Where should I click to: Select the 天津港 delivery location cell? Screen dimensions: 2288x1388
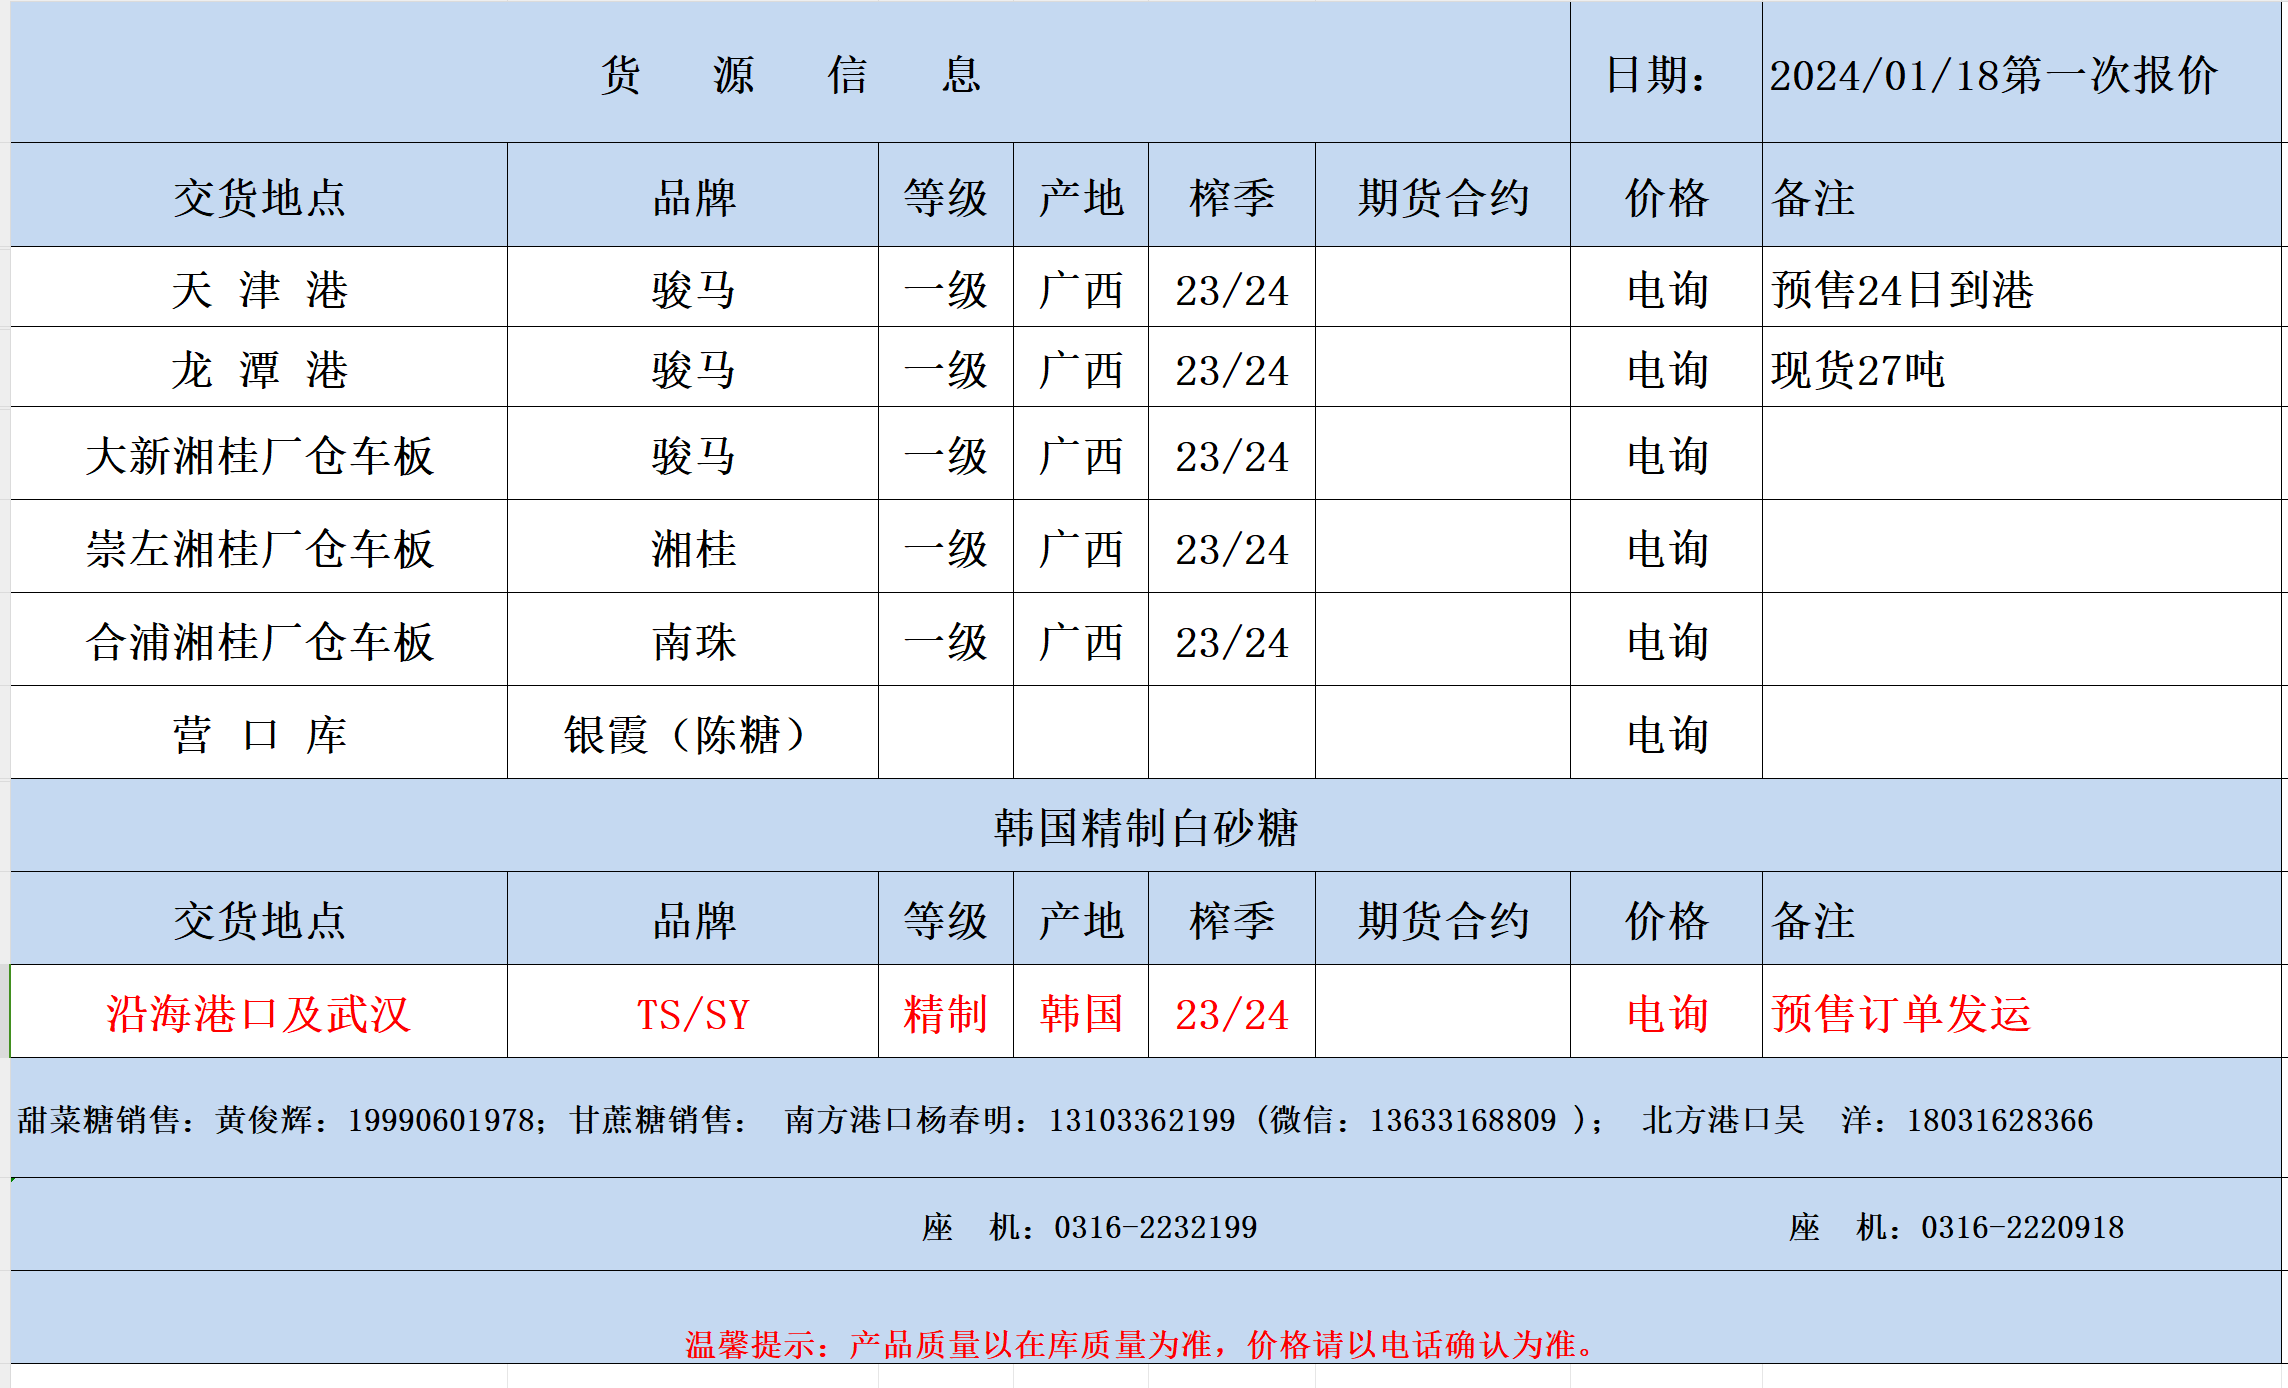click(x=259, y=290)
